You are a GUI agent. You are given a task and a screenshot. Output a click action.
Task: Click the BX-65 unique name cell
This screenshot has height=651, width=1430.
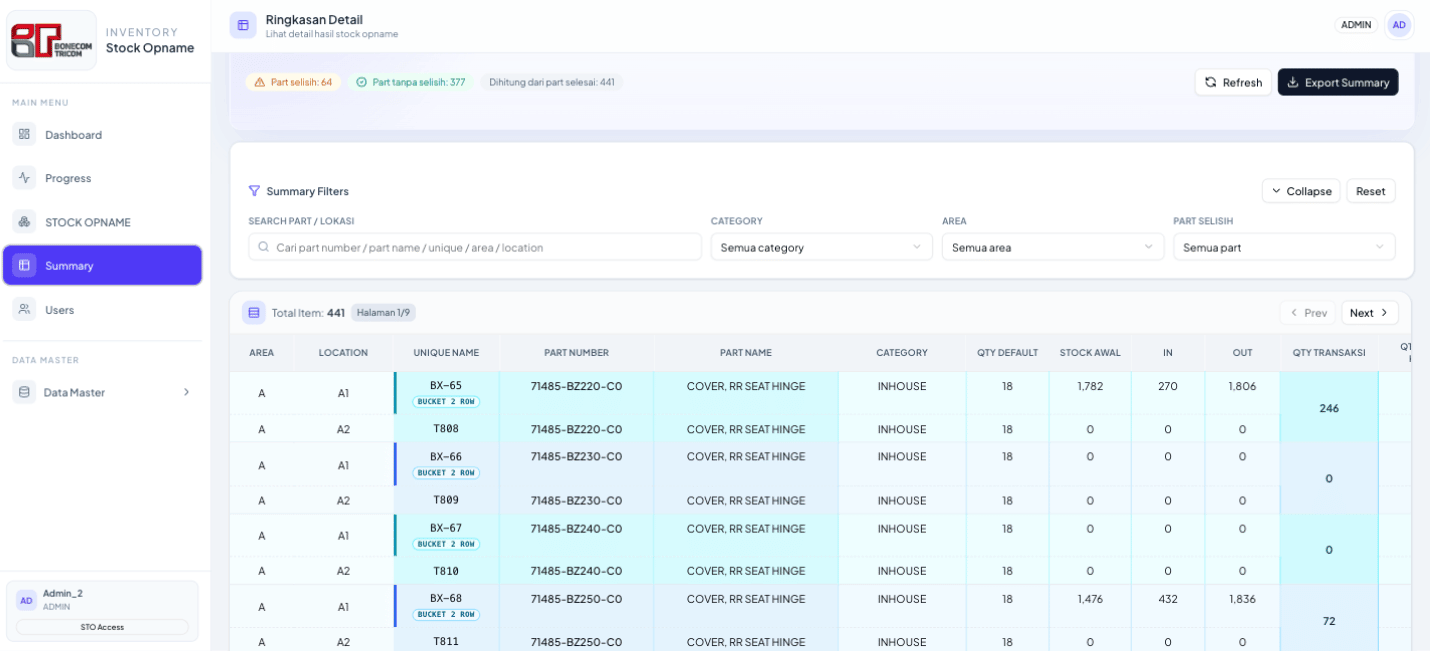446,393
